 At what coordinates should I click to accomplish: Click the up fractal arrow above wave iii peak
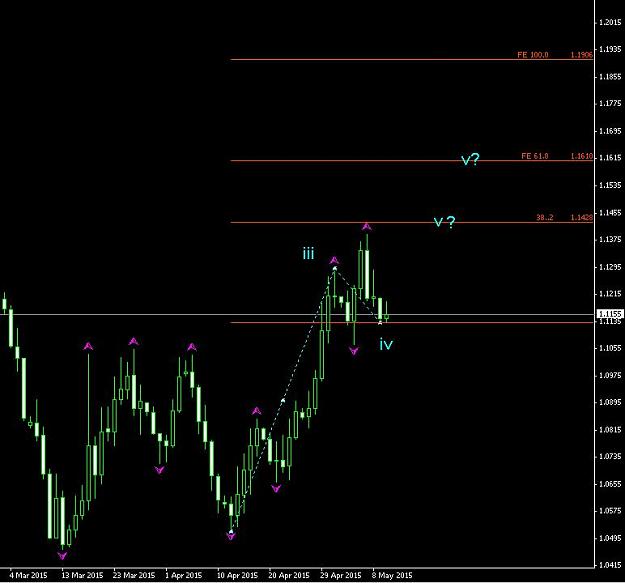(x=334, y=261)
